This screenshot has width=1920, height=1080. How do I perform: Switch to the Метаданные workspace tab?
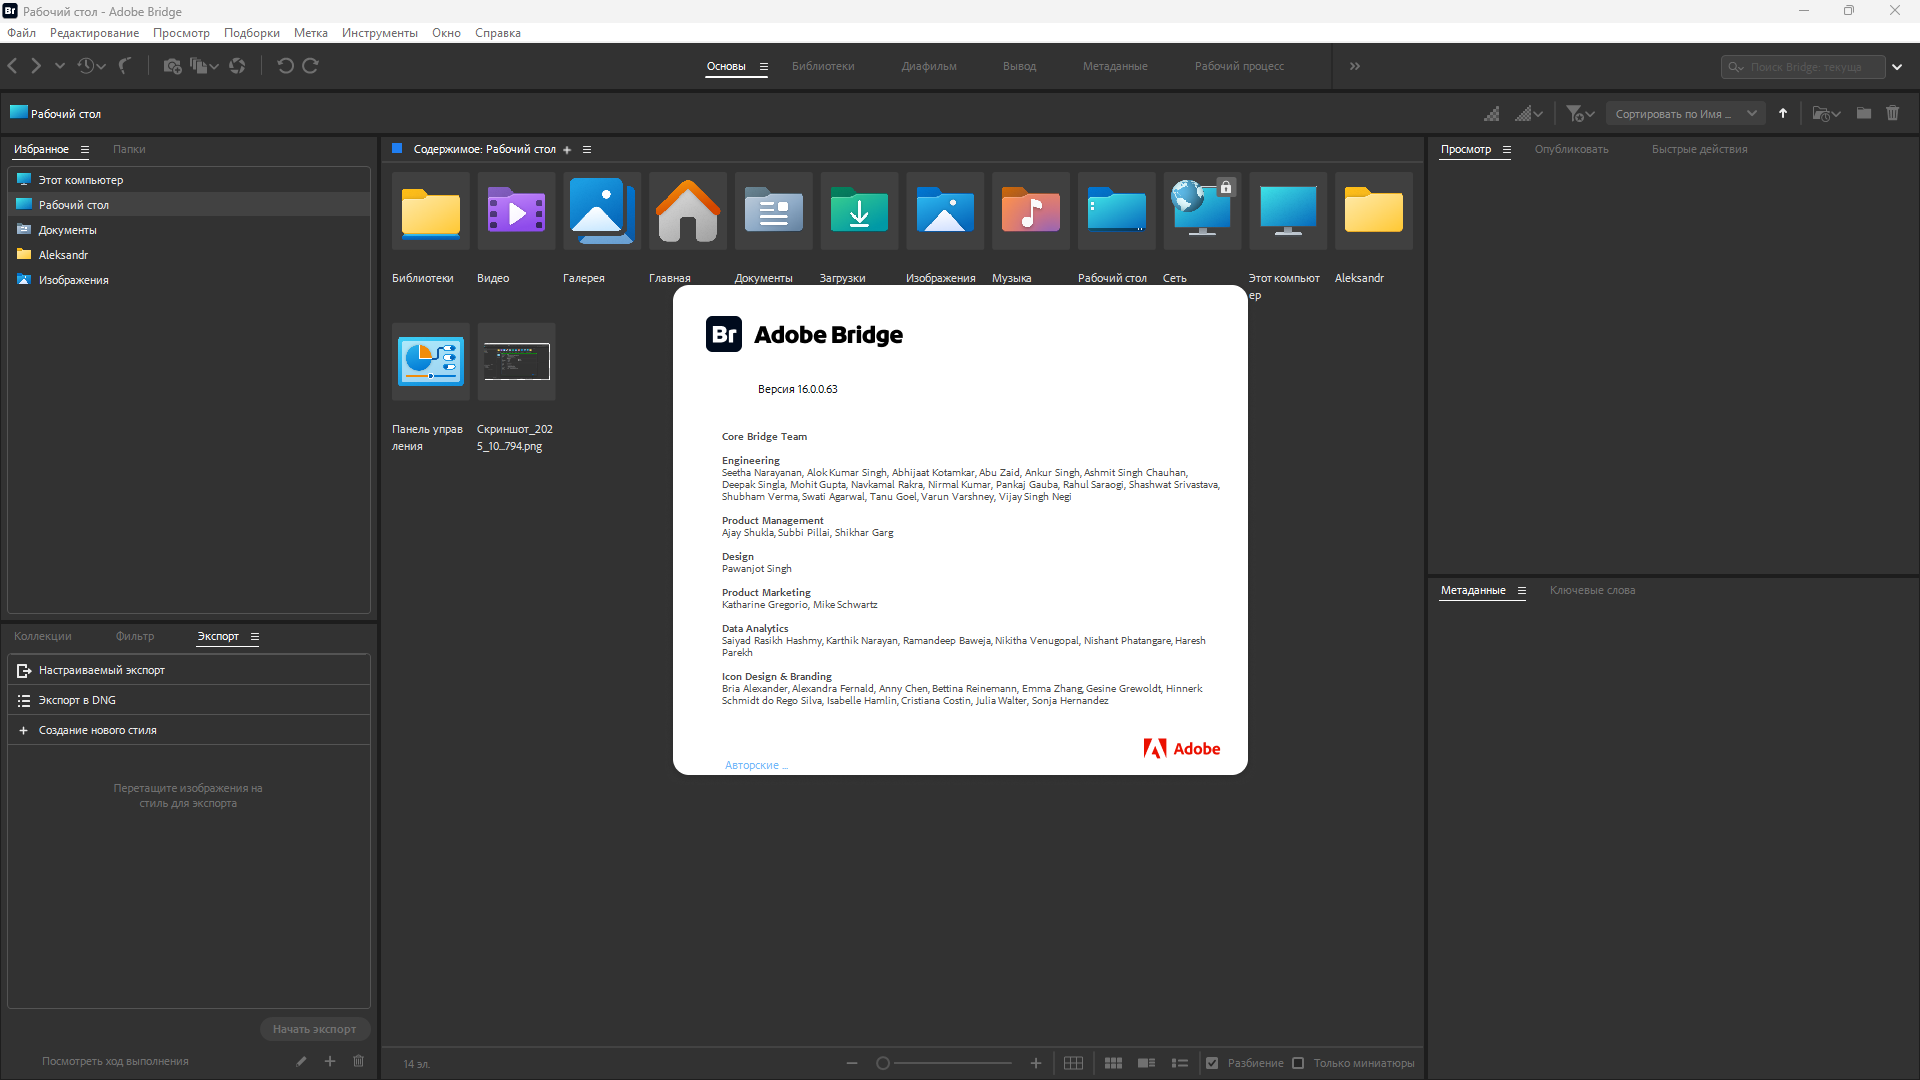coord(1114,66)
